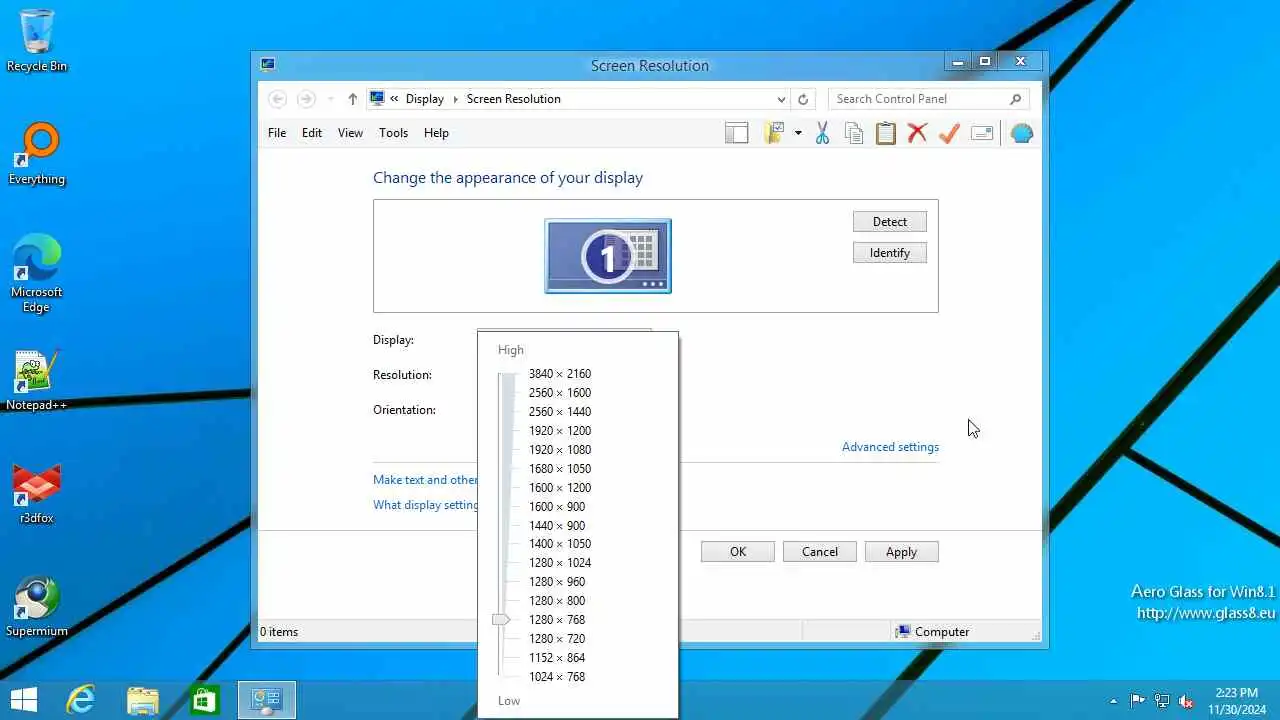This screenshot has width=1280, height=720.
Task: Select 1920 × 1200 resolution
Action: [560, 431]
